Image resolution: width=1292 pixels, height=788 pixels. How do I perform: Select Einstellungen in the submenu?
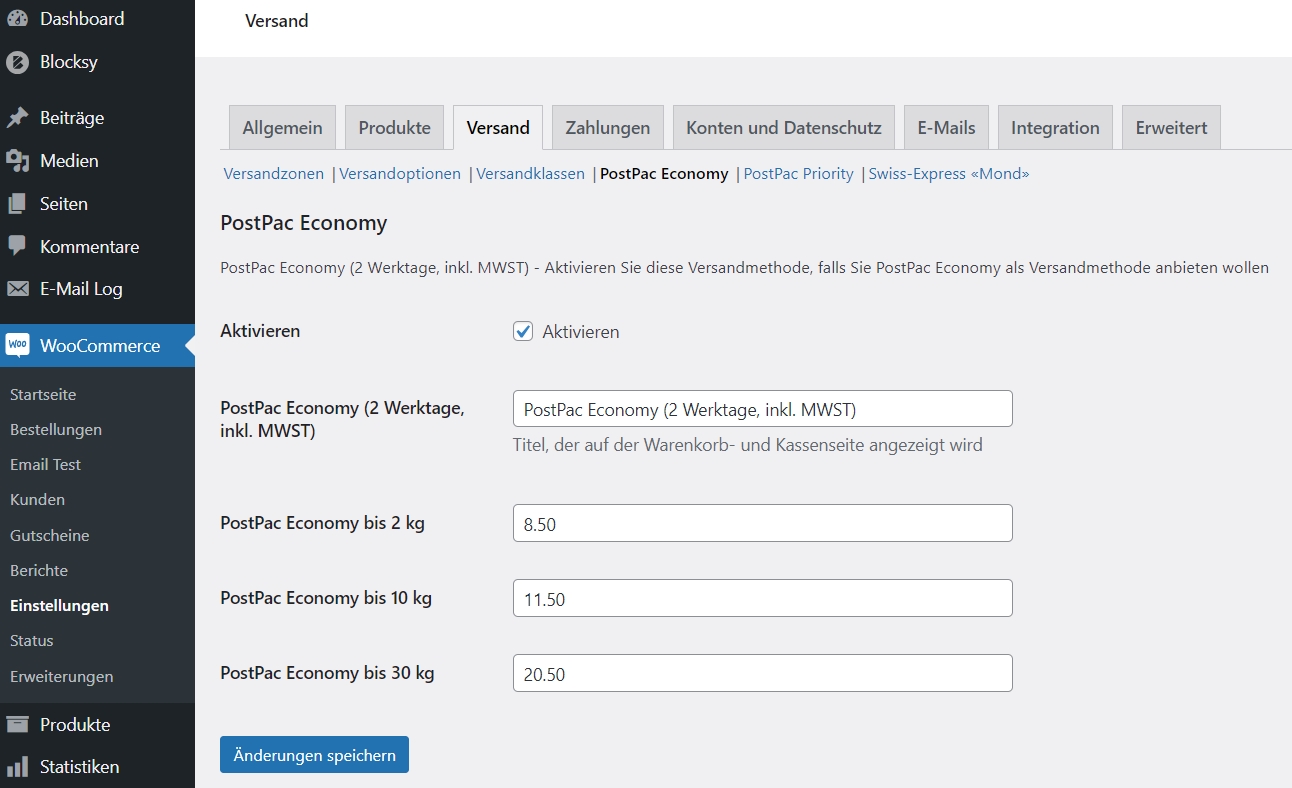tap(59, 605)
